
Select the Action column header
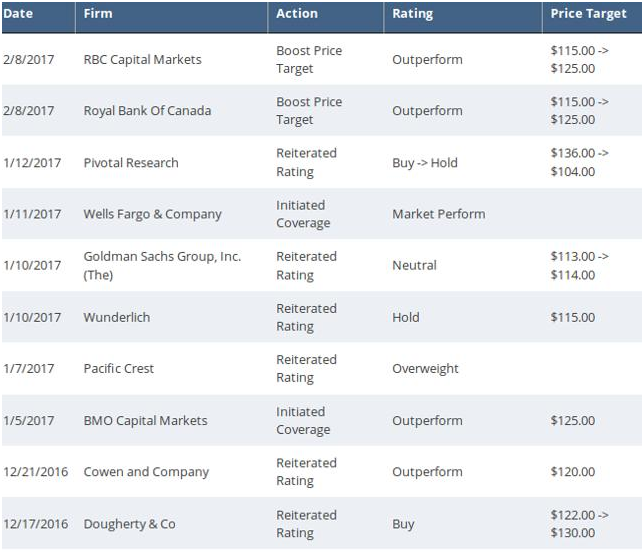pyautogui.click(x=297, y=14)
